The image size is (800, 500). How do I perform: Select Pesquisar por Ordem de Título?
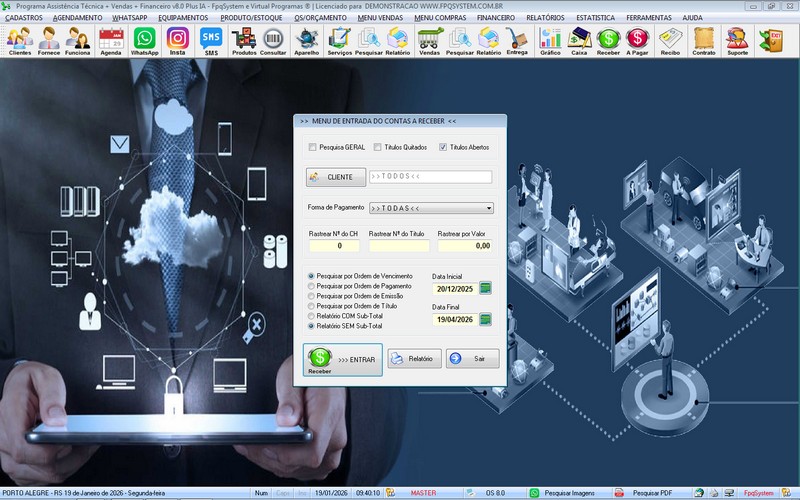[x=311, y=306]
